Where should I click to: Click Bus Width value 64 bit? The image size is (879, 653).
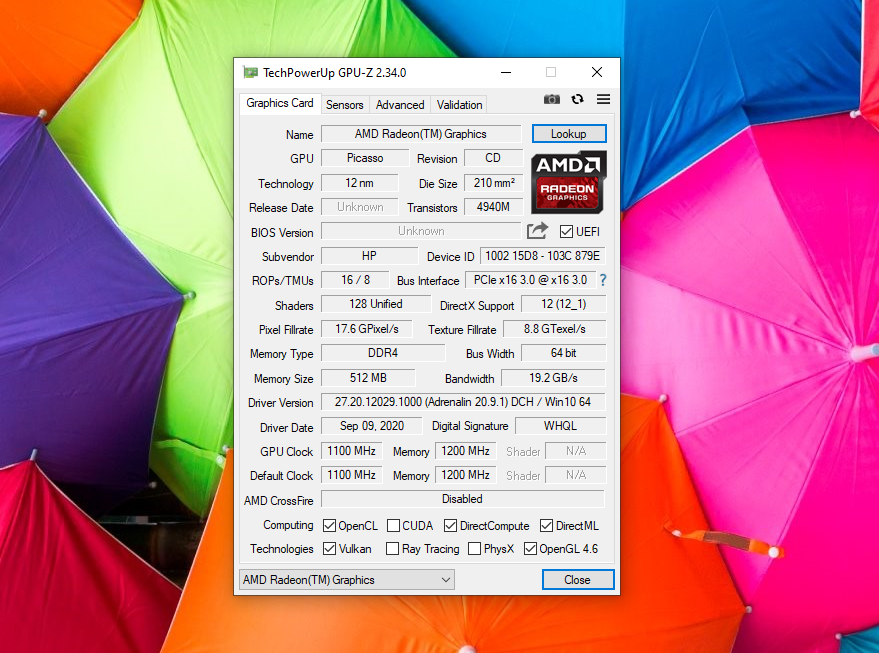563,353
